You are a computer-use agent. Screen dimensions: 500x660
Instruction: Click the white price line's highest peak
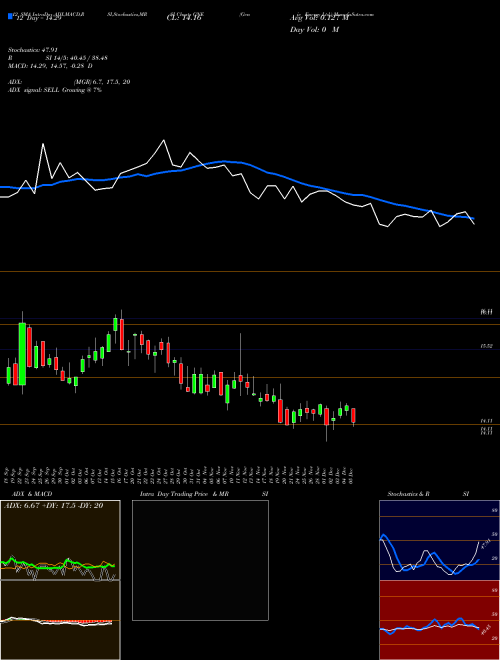[164, 141]
